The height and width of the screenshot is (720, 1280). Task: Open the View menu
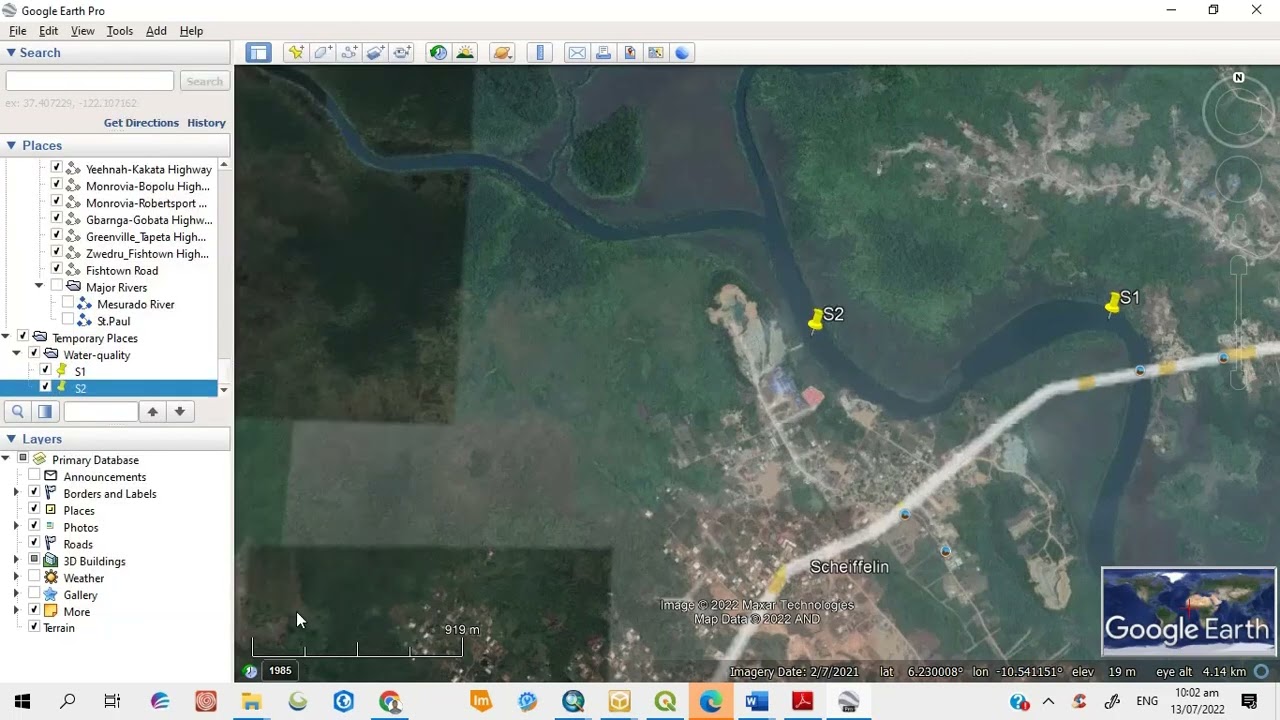(82, 31)
